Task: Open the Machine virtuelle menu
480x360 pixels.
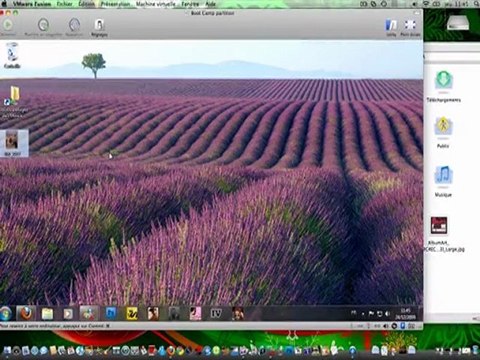Action: pyautogui.click(x=156, y=4)
